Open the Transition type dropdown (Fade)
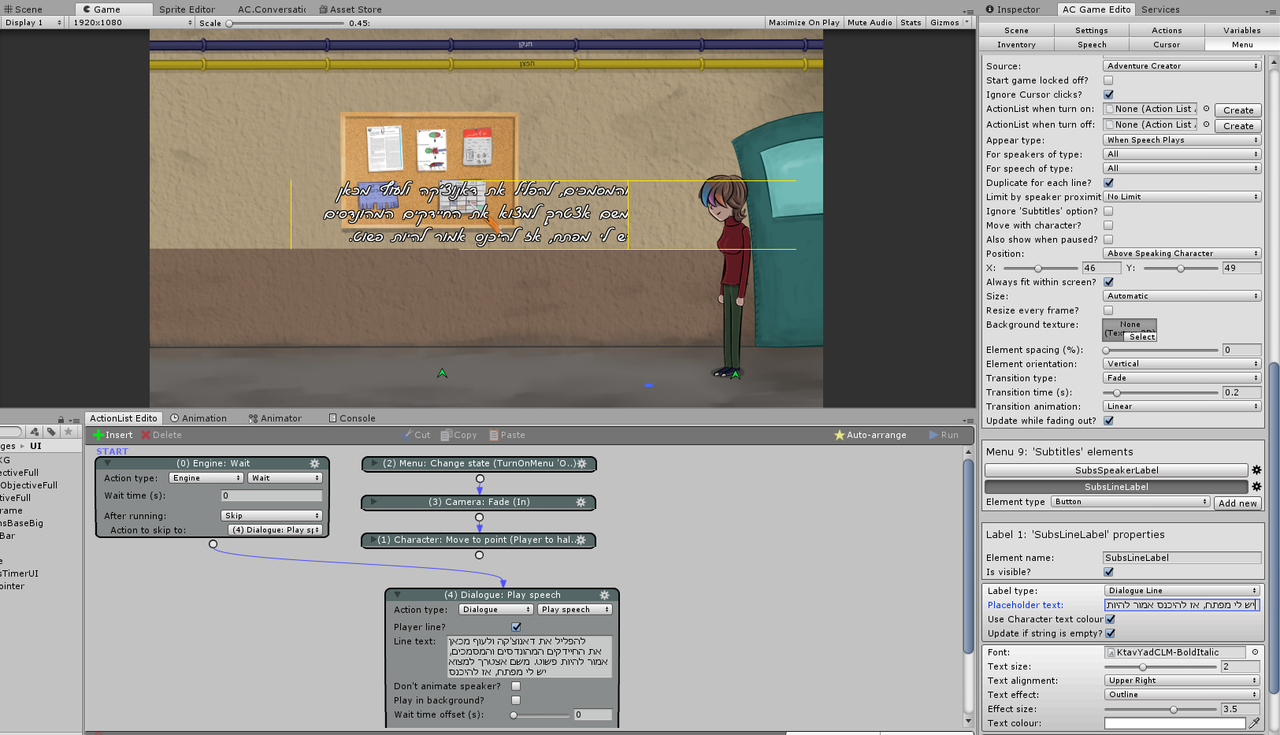This screenshot has height=735, width=1280. [1182, 378]
